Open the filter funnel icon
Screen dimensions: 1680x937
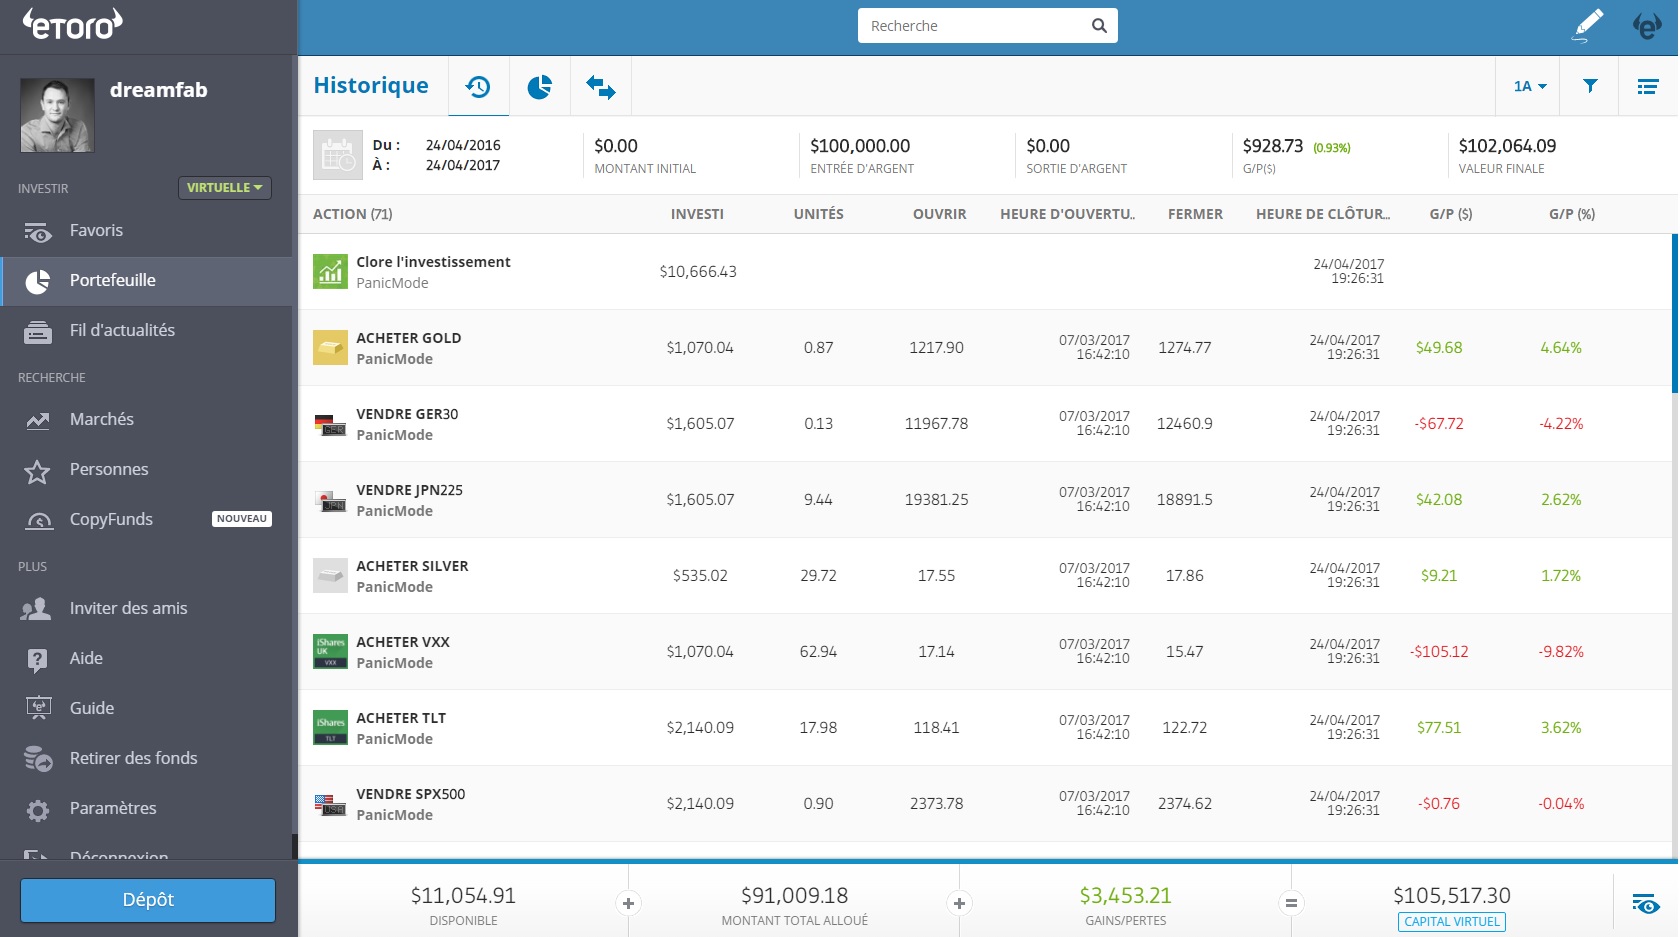[x=1590, y=86]
